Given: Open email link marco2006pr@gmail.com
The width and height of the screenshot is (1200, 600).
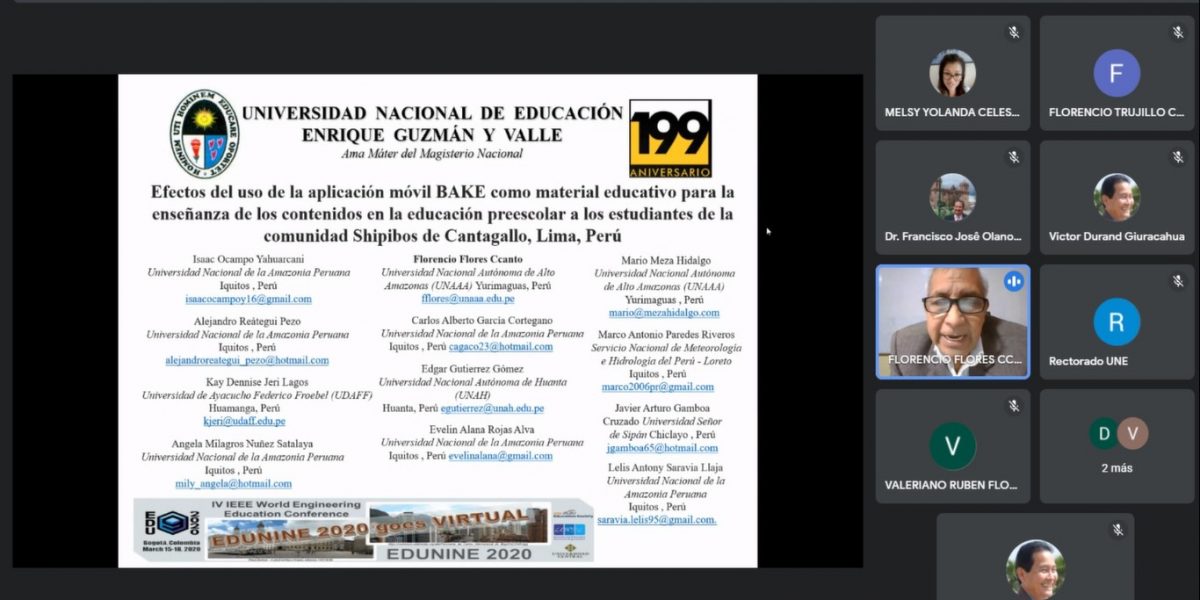Looking at the screenshot, I should point(657,387).
